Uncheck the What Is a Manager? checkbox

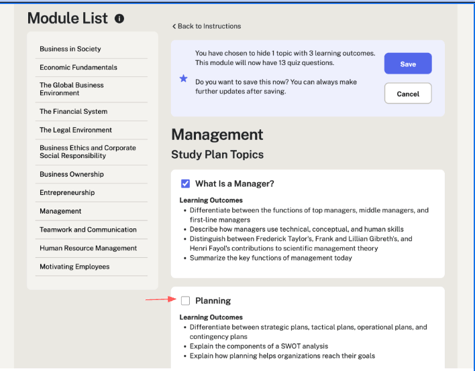(x=185, y=184)
